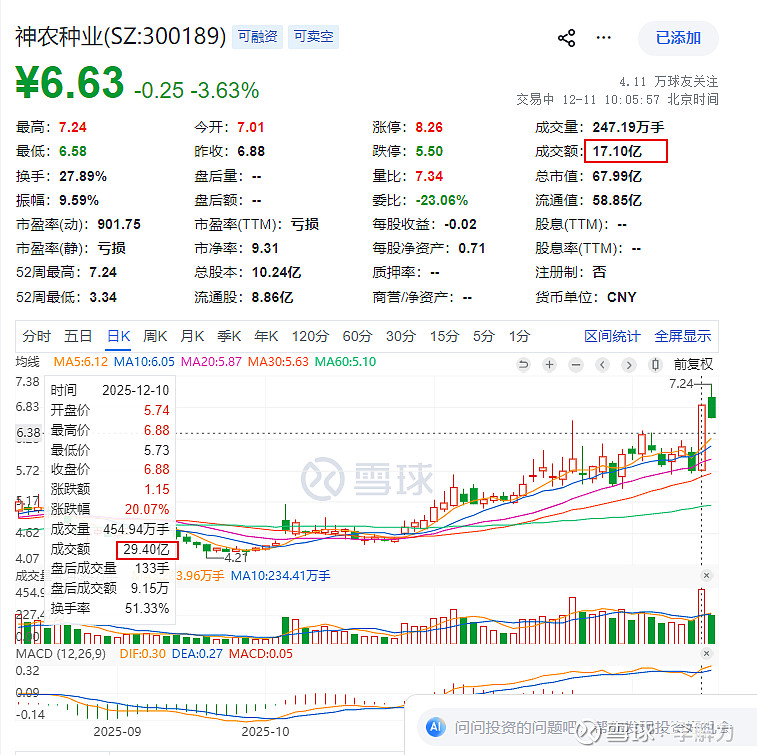Pan chart right with arrow icon
Screen dimensions: 757x755
click(x=629, y=364)
